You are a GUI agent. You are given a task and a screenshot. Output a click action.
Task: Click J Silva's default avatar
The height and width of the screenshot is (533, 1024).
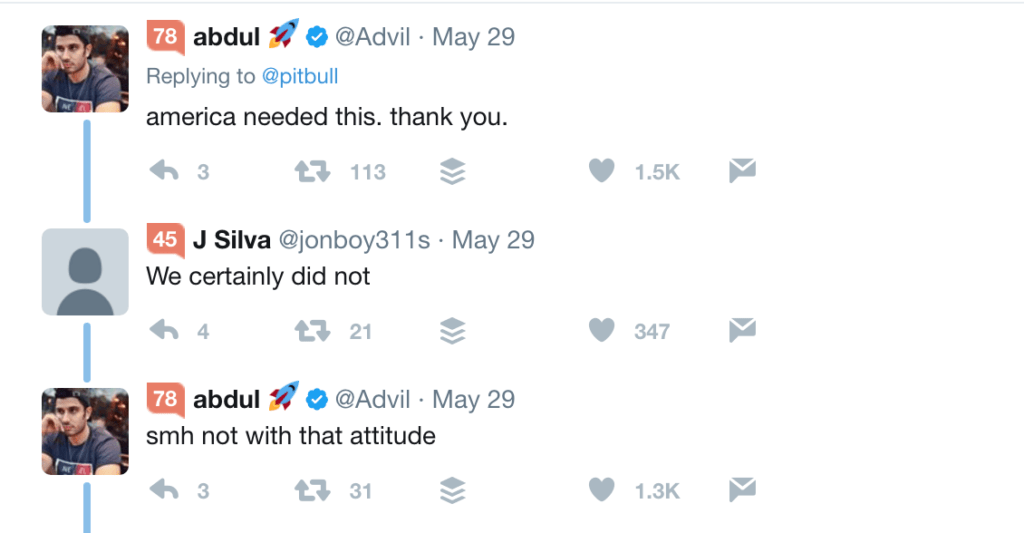click(x=85, y=272)
